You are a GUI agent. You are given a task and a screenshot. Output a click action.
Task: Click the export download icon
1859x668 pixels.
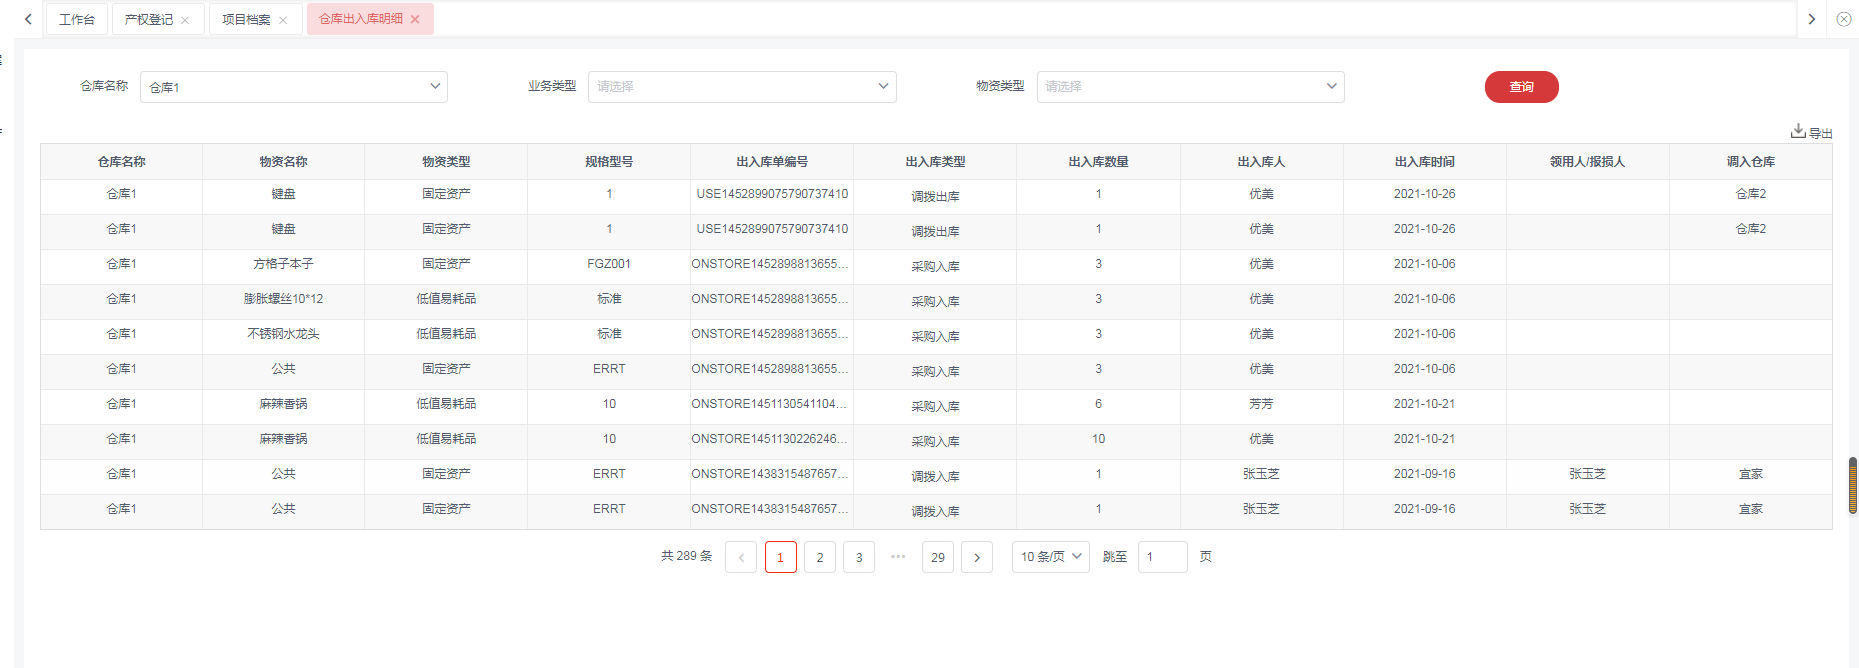point(1798,131)
